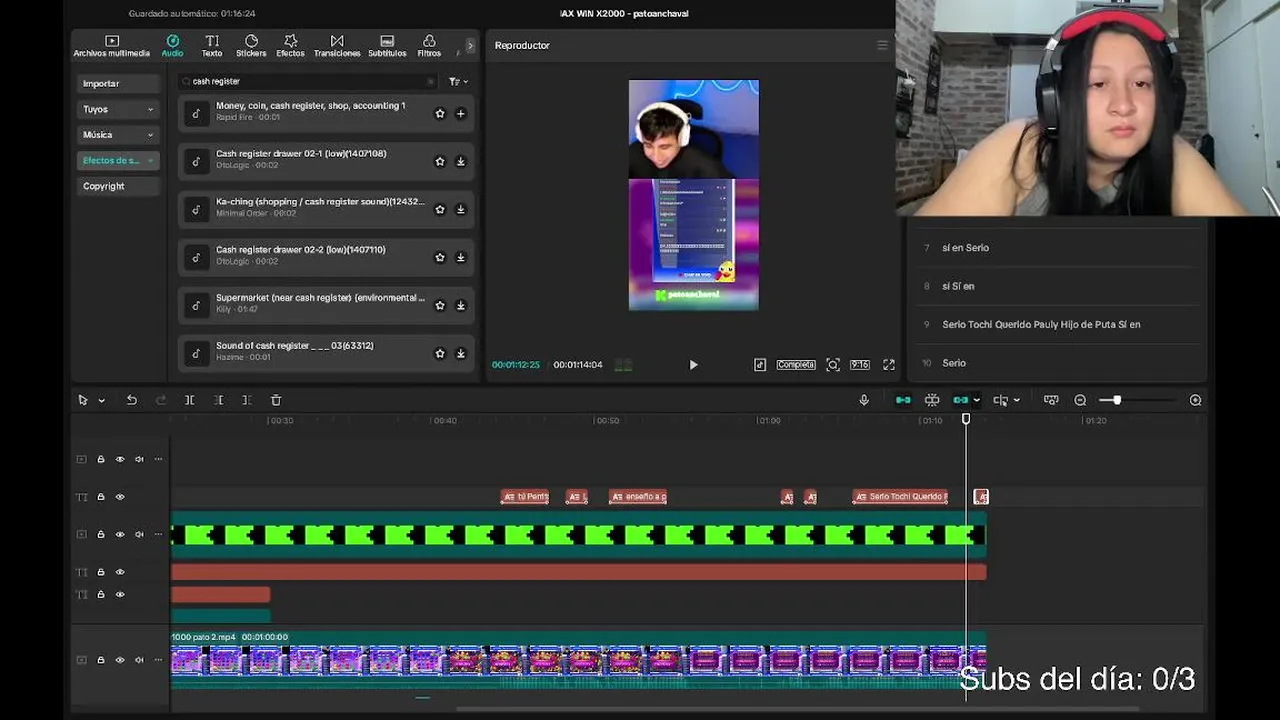Image resolution: width=1280 pixels, height=720 pixels.
Task: Open more options for 1000 pato 2.mp4 track
Action: click(158, 660)
